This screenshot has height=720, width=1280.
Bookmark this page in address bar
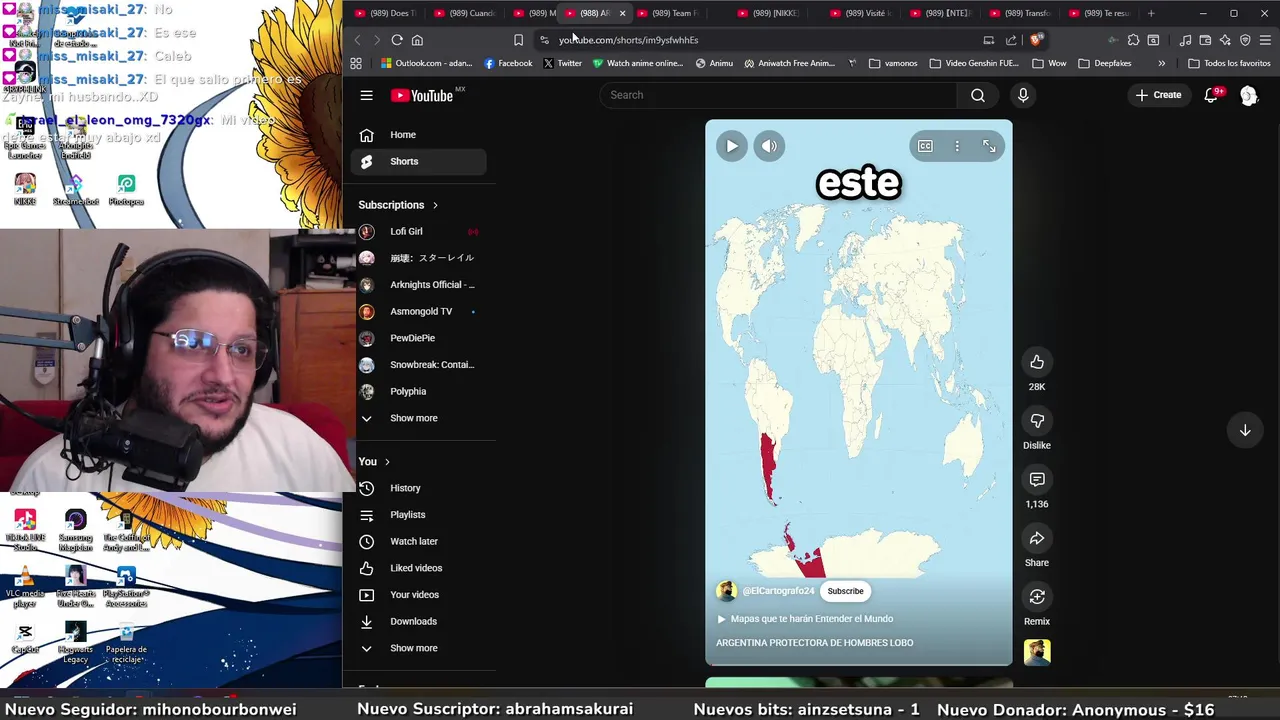pyautogui.click(x=518, y=40)
